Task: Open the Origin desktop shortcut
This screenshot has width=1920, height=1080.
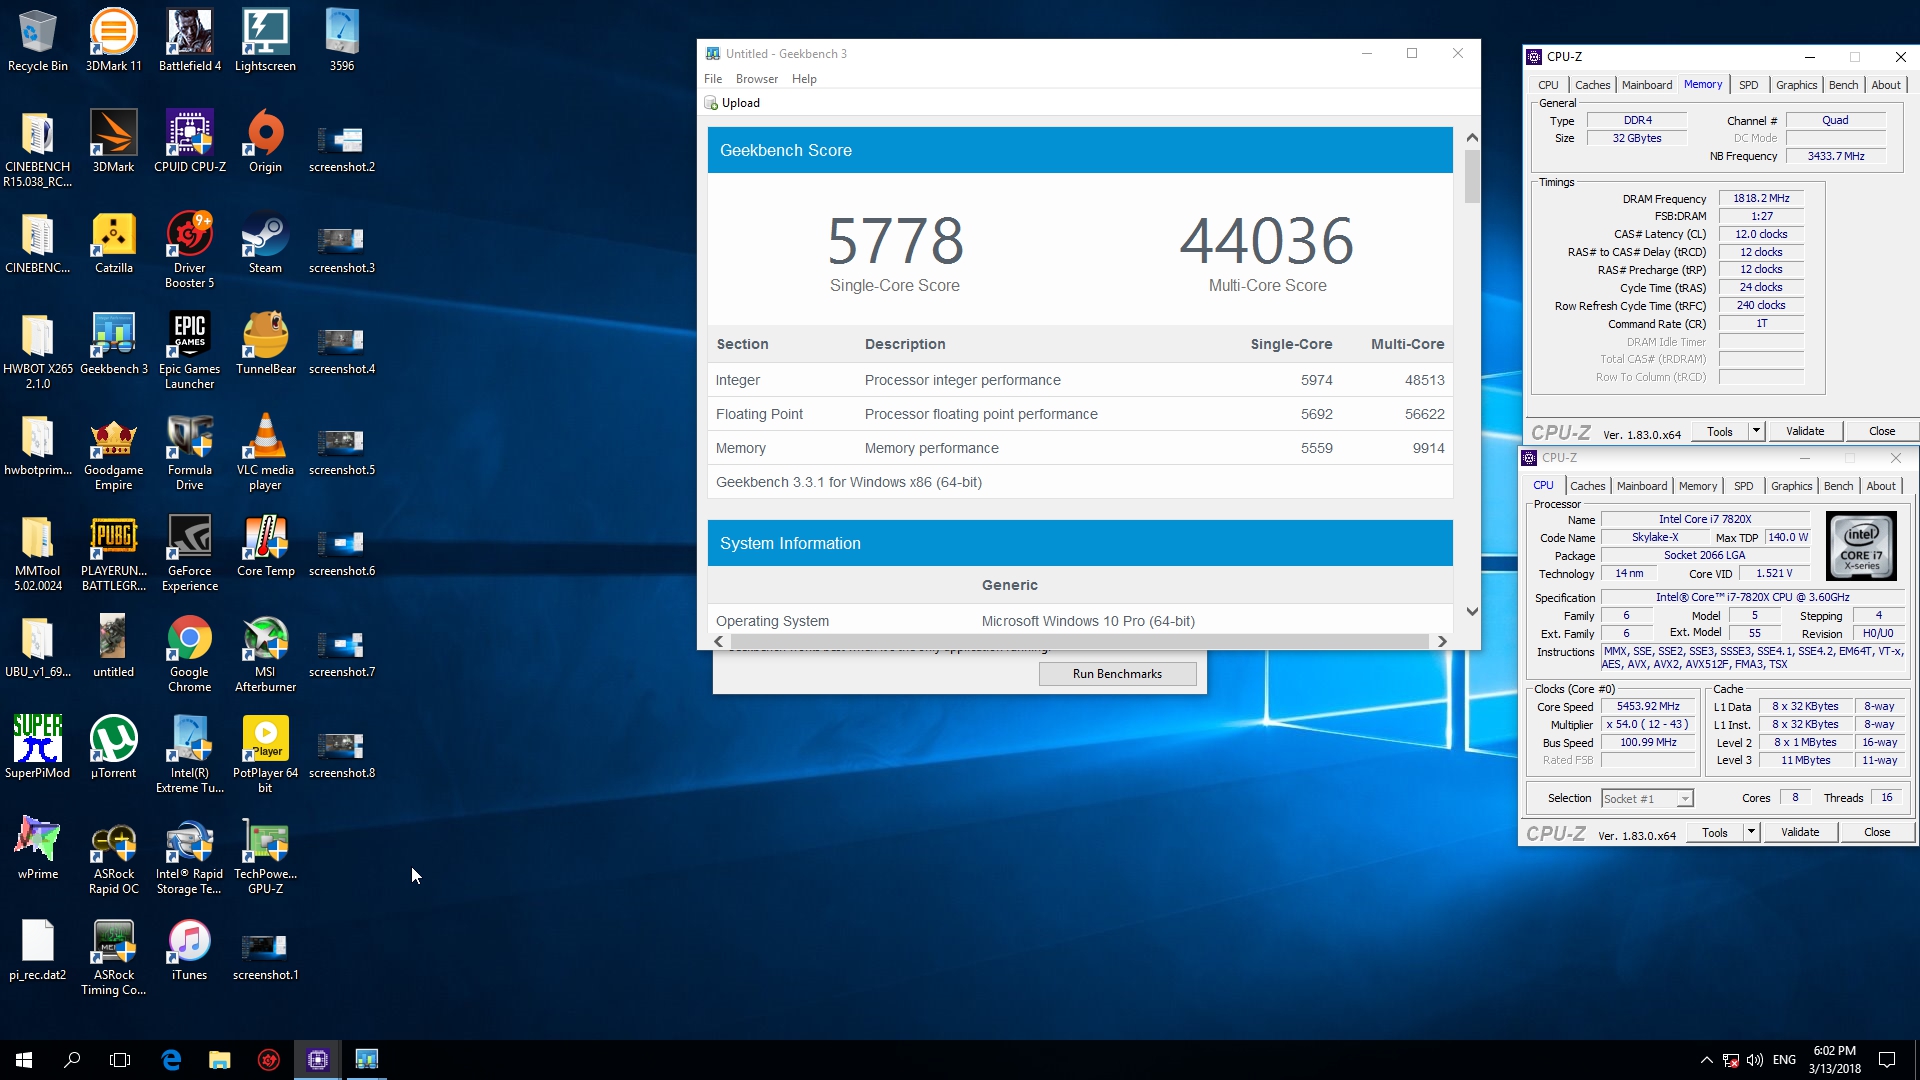Action: [265, 141]
